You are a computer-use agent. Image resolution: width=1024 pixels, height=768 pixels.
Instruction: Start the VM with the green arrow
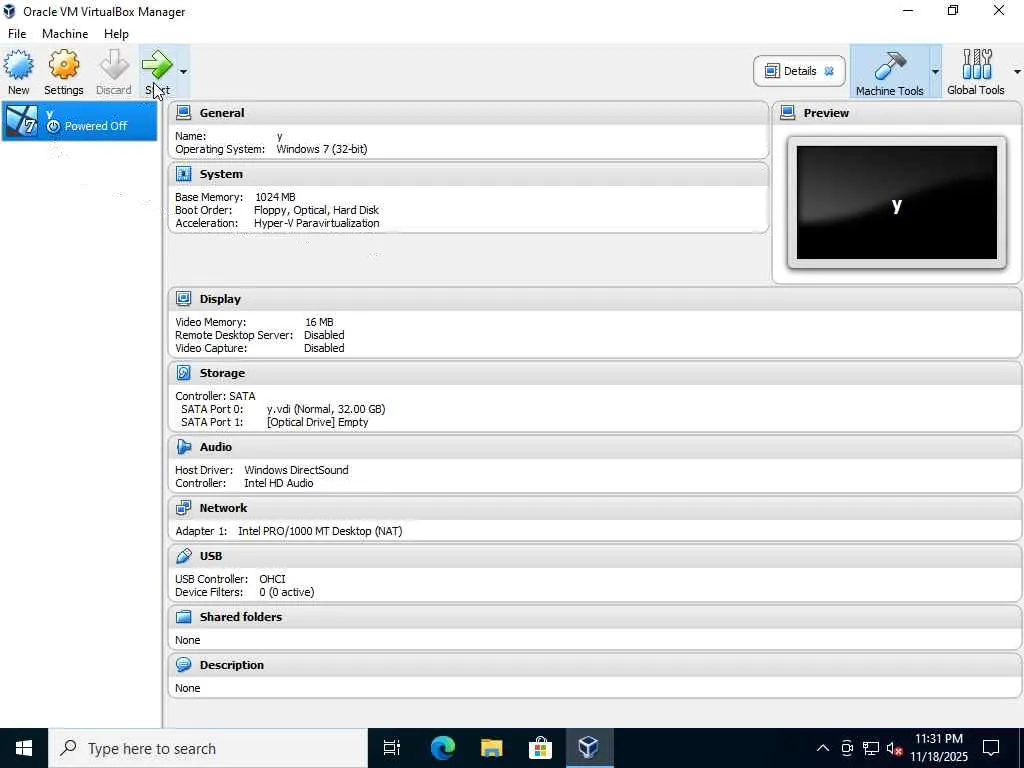(x=157, y=65)
